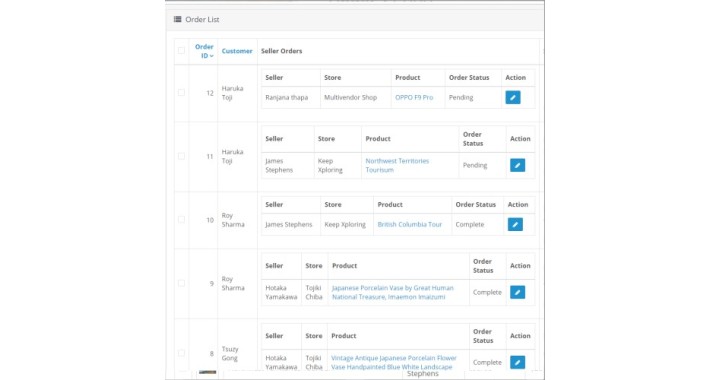Click the customer Haruka Toji on order 11
Image resolution: width=710 pixels, height=380 pixels.
[232, 156]
